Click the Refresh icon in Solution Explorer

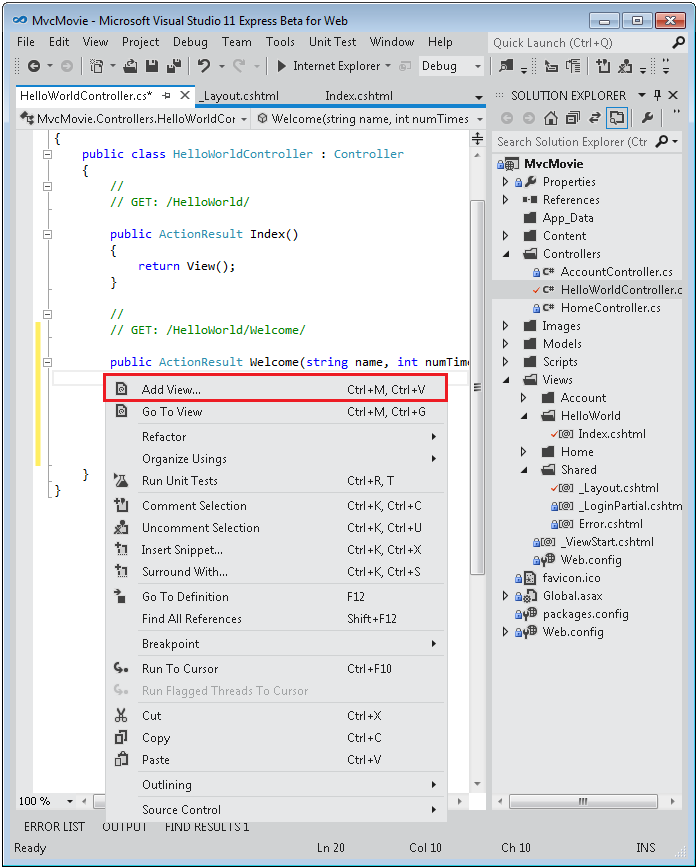(x=594, y=117)
